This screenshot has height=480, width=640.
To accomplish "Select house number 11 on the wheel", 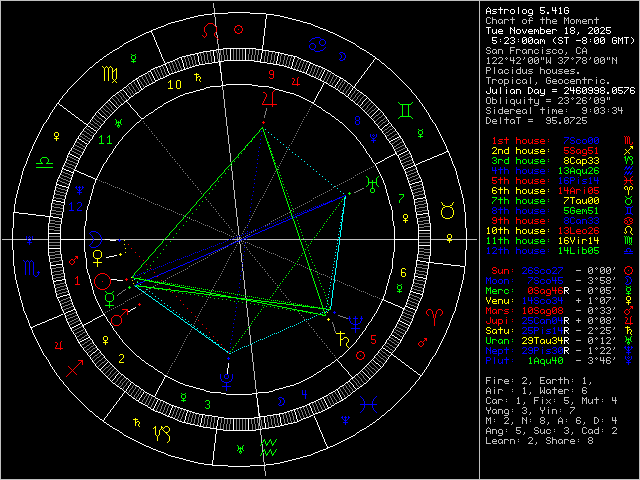I will pos(105,140).
